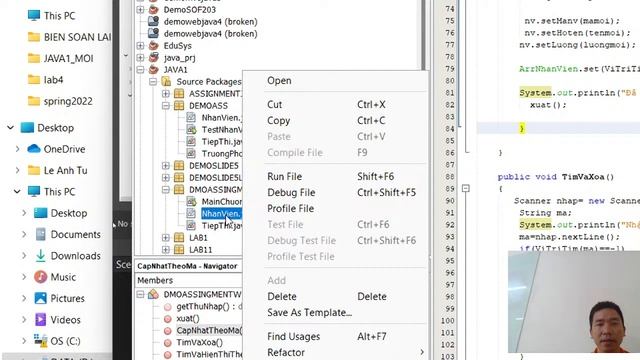Collapse DMOASSINGMENTW node in Navigator Members
This screenshot has height=360, width=640.
(140, 294)
